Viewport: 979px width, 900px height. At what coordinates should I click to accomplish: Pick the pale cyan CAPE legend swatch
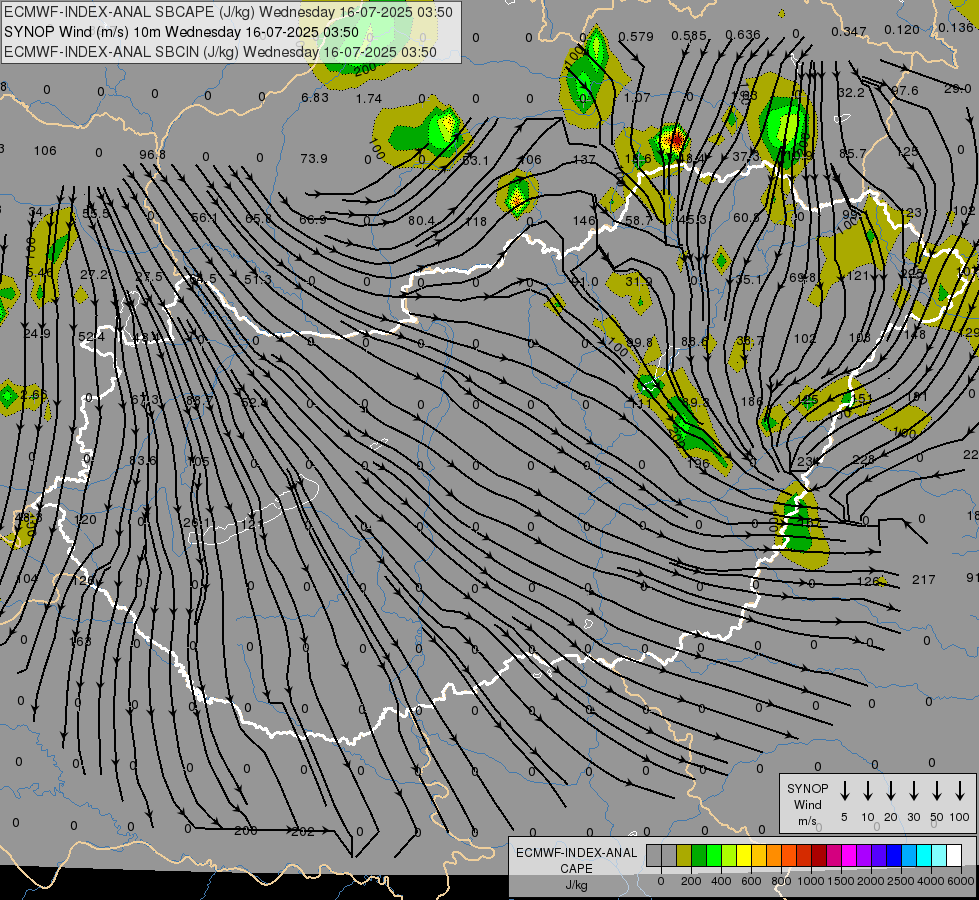[938, 855]
